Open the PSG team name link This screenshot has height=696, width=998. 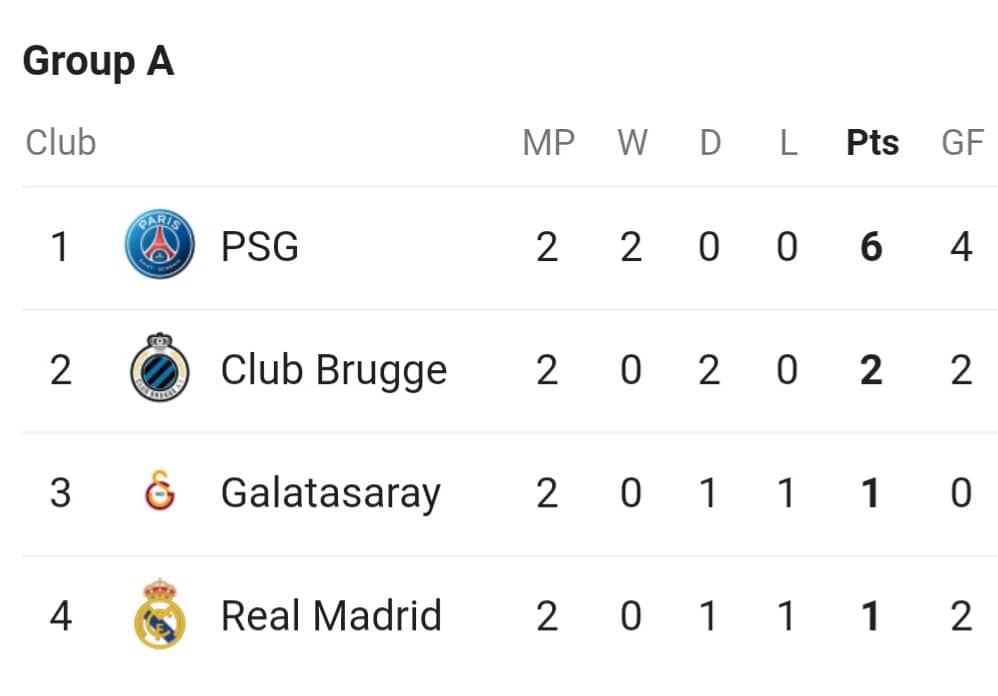pyautogui.click(x=260, y=246)
